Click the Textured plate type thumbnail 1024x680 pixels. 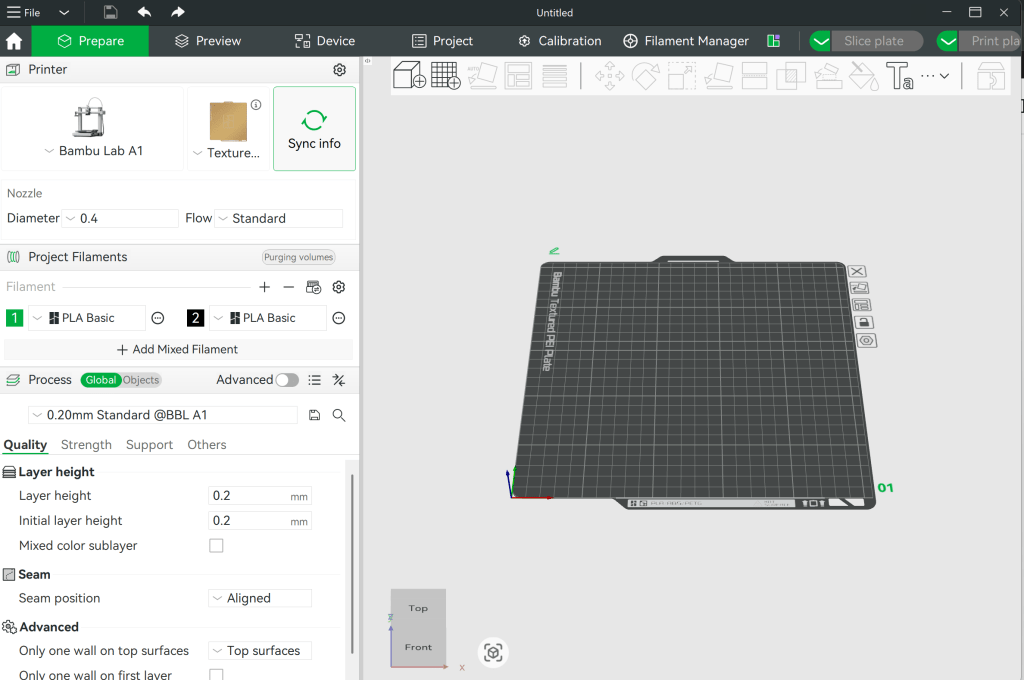228,121
